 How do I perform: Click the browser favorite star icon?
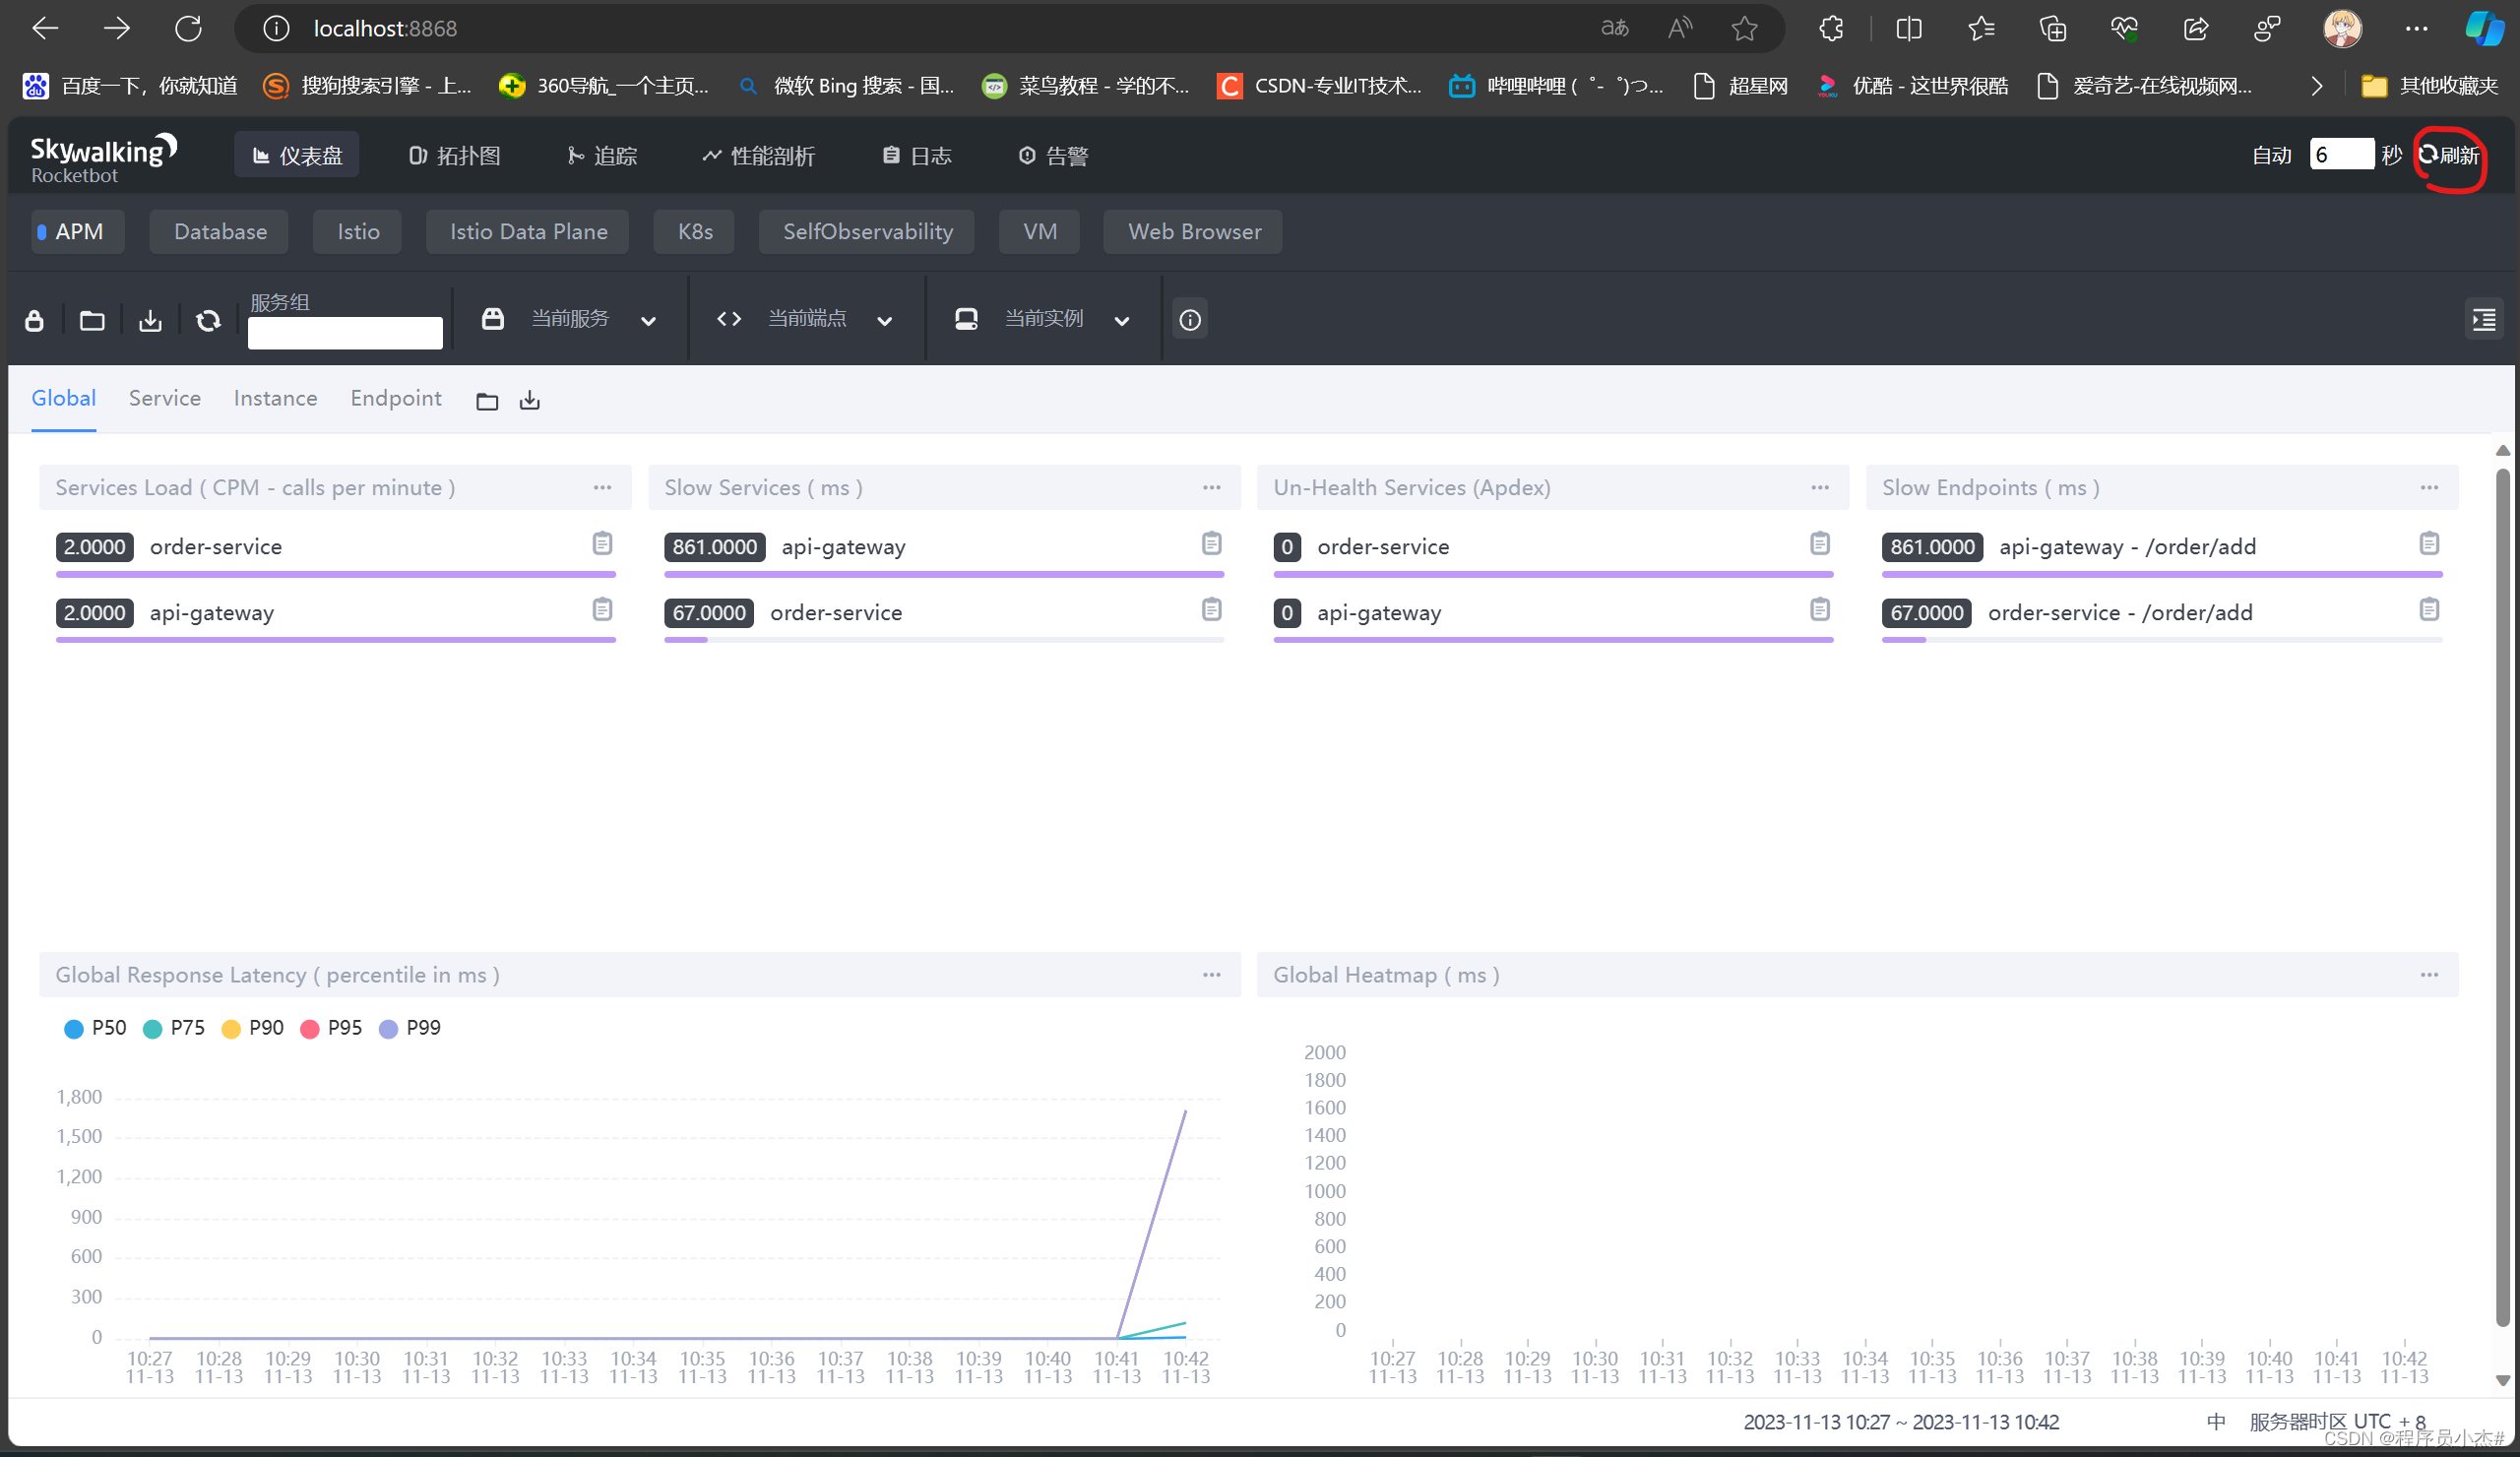tap(1744, 28)
